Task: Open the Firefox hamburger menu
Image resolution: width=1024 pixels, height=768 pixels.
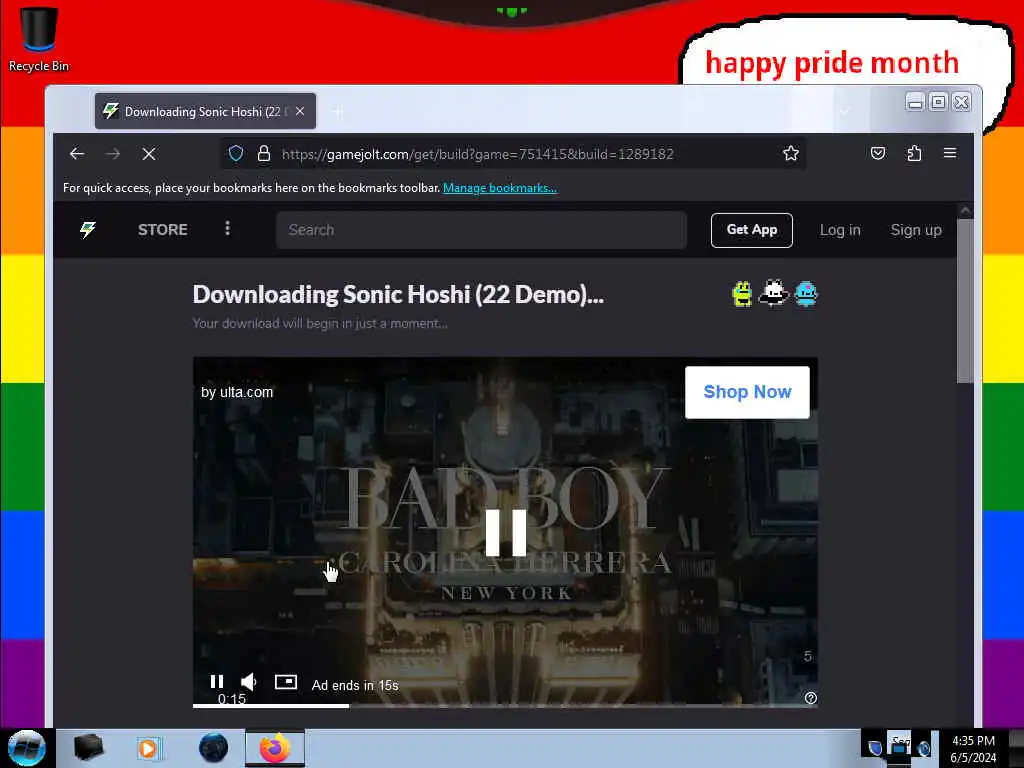Action: [950, 153]
